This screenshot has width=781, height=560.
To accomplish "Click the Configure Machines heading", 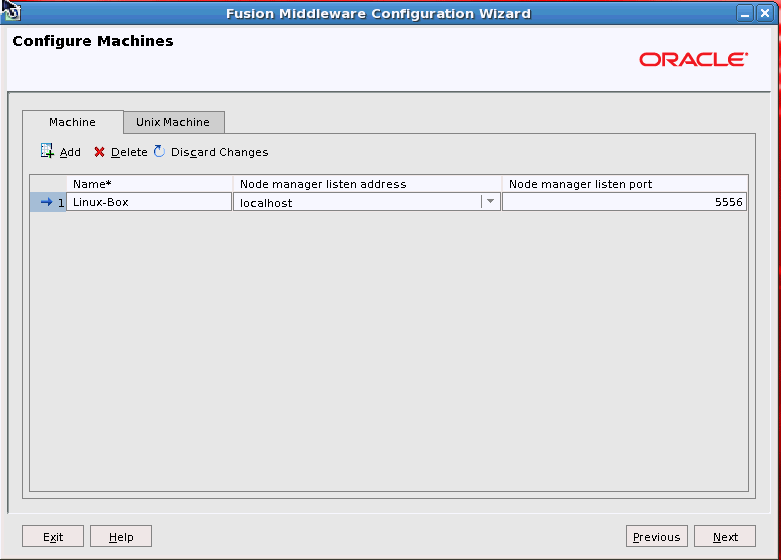I will click(x=93, y=41).
